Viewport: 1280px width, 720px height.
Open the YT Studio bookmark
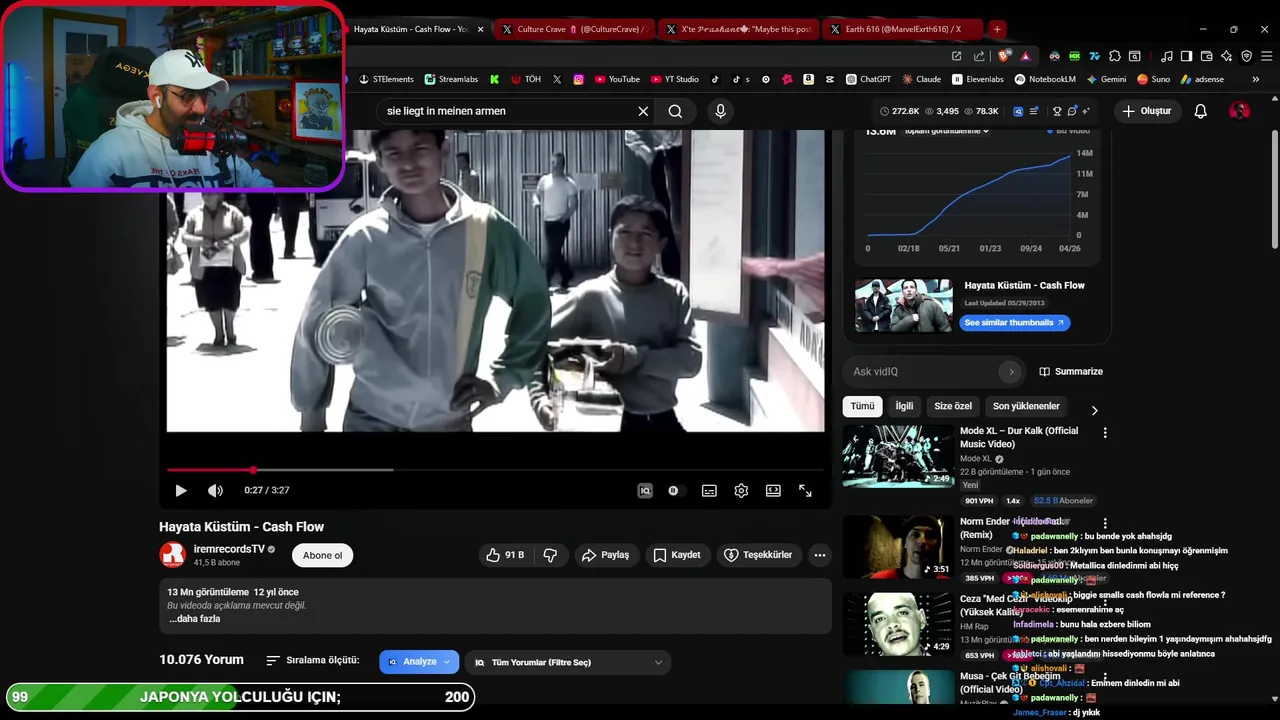tap(675, 79)
